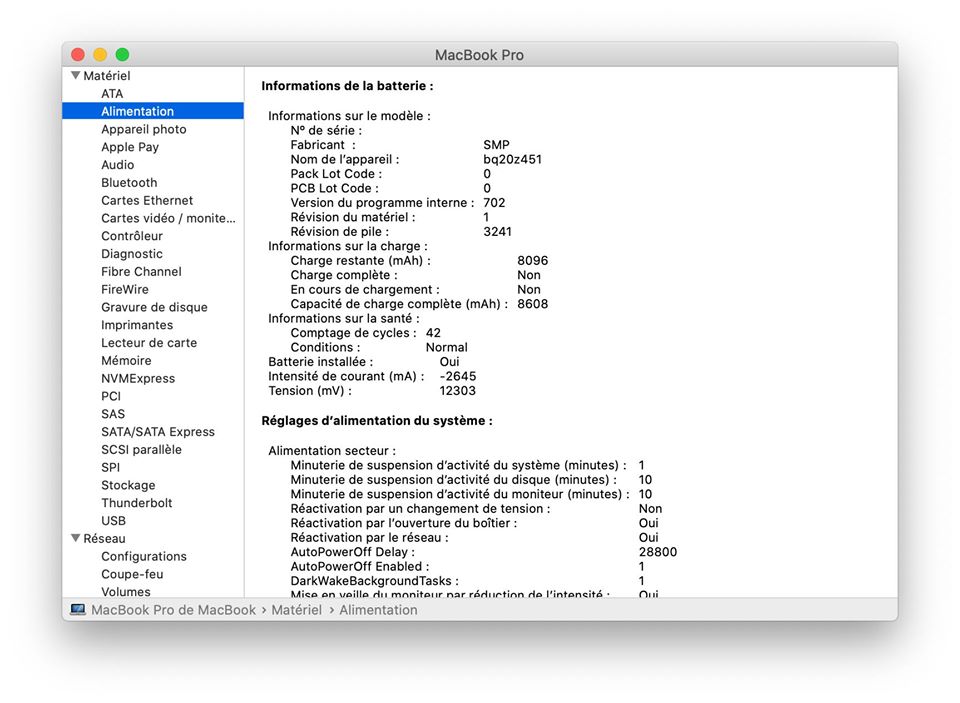Image resolution: width=960 pixels, height=703 pixels.
Task: Click the Conditions value Normal
Action: 446,347
